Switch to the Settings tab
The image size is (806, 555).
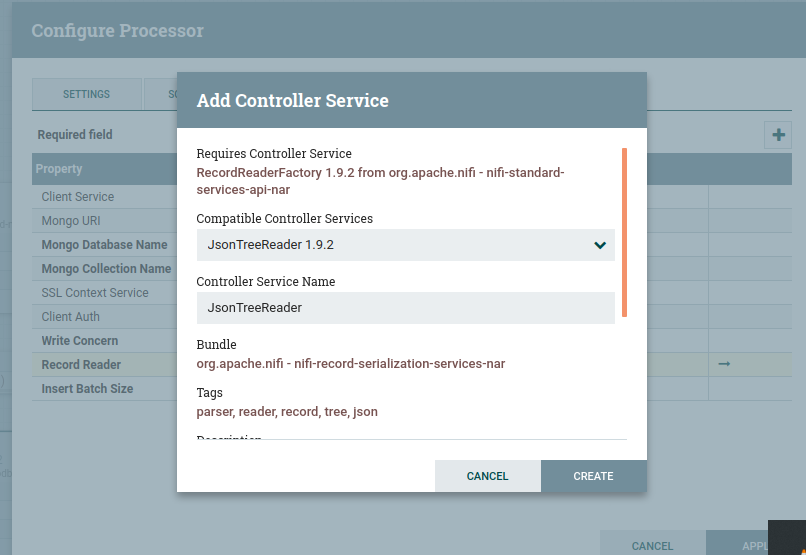click(x=87, y=94)
